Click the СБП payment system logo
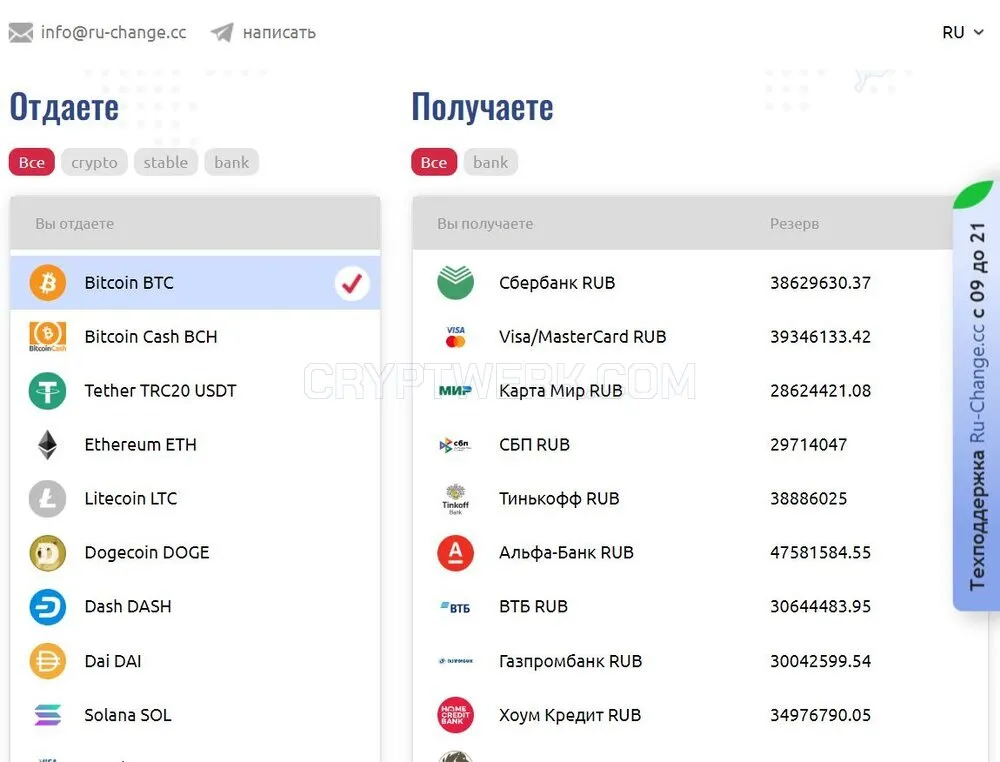 click(455, 444)
